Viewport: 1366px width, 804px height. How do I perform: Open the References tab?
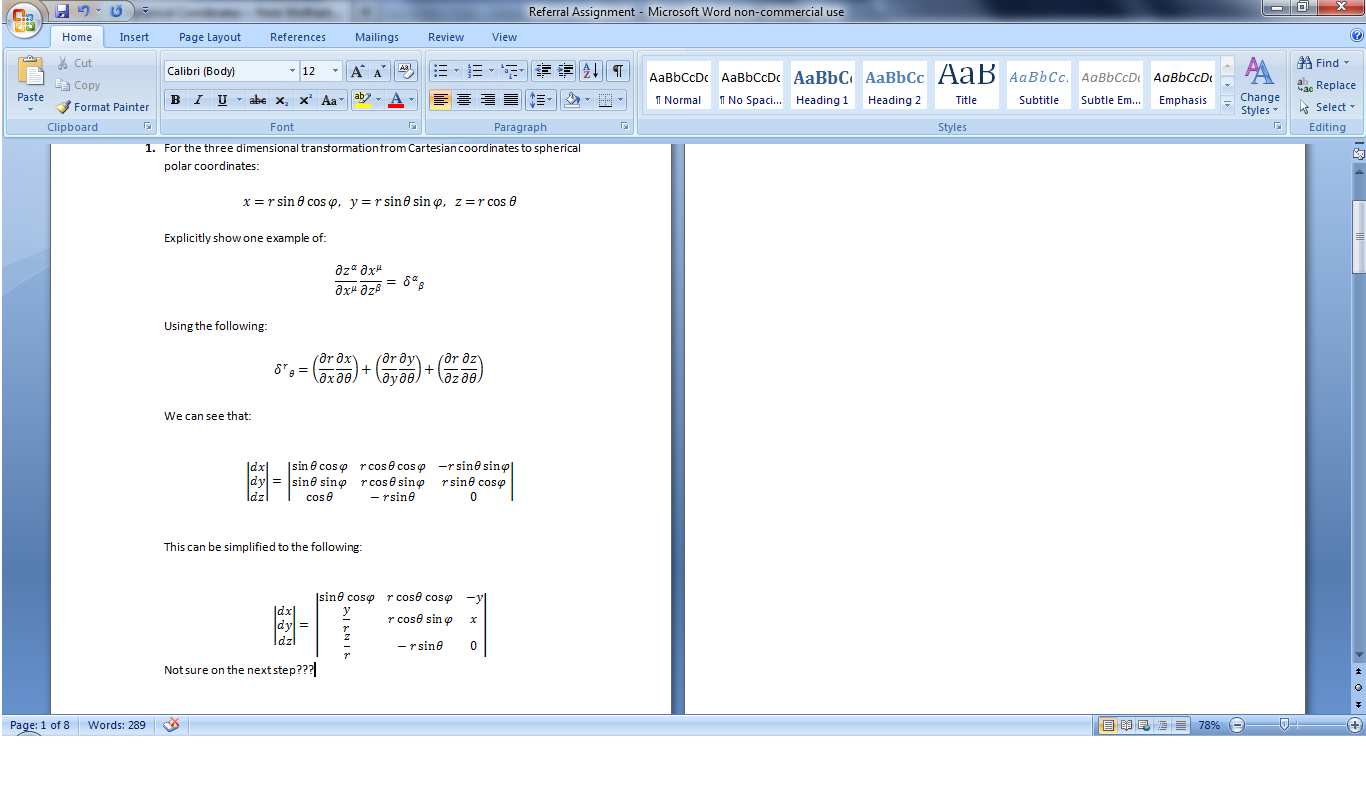297,37
